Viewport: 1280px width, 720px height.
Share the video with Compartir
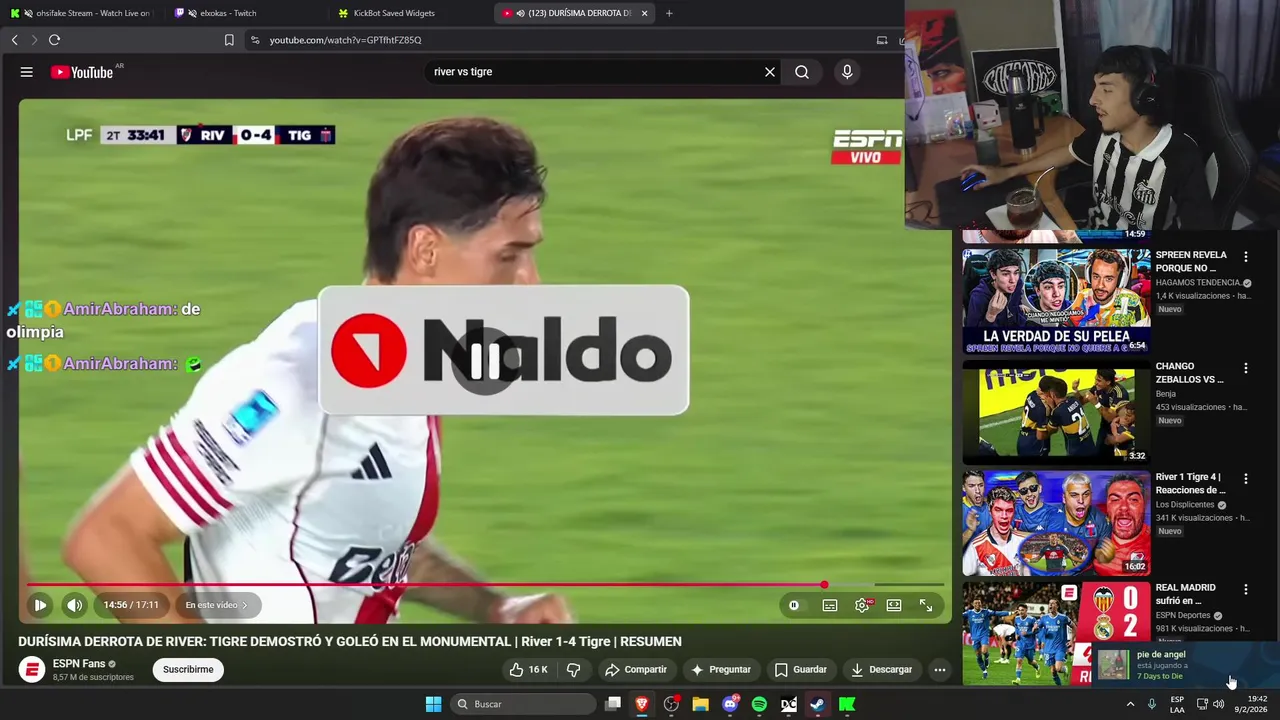tap(636, 669)
